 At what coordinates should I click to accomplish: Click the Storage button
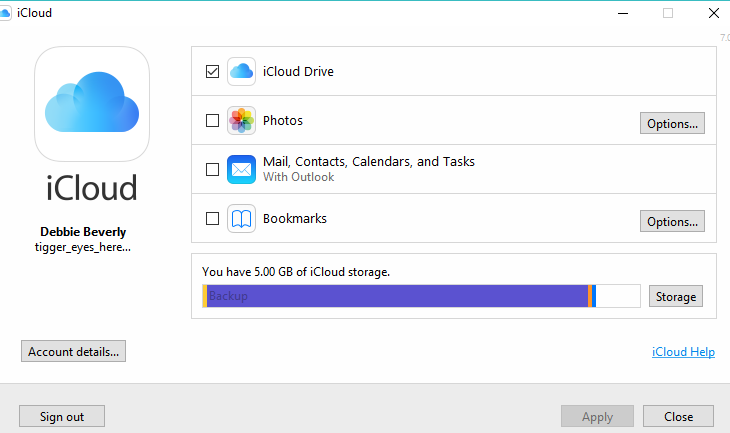pyautogui.click(x=676, y=297)
